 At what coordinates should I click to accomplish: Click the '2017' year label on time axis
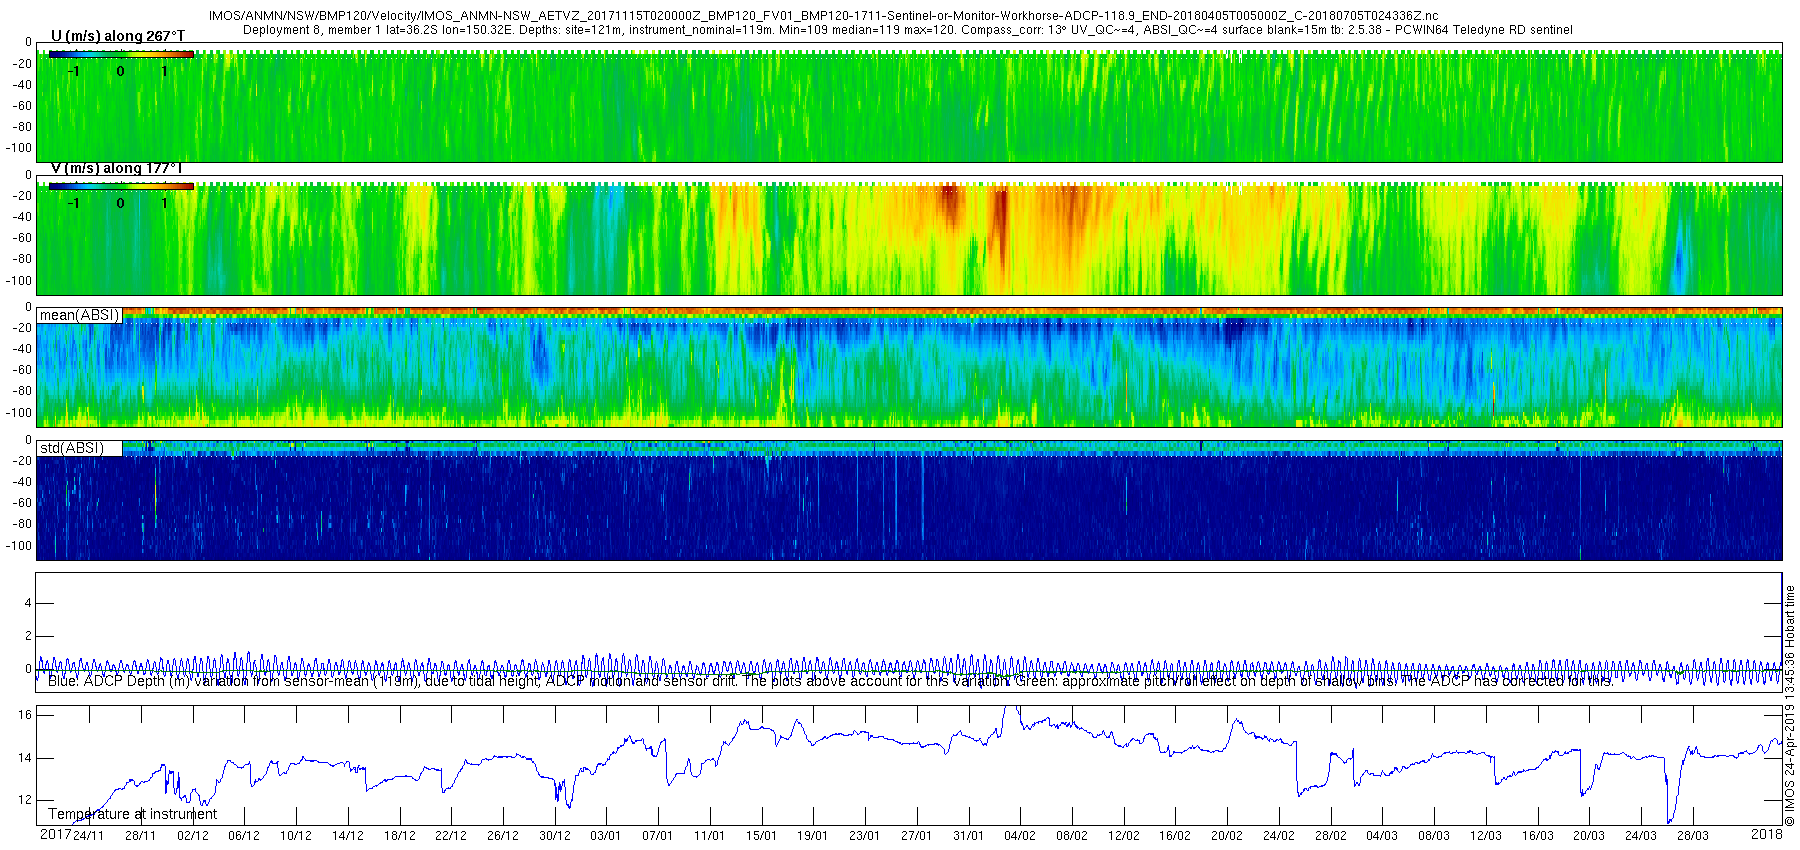point(55,835)
